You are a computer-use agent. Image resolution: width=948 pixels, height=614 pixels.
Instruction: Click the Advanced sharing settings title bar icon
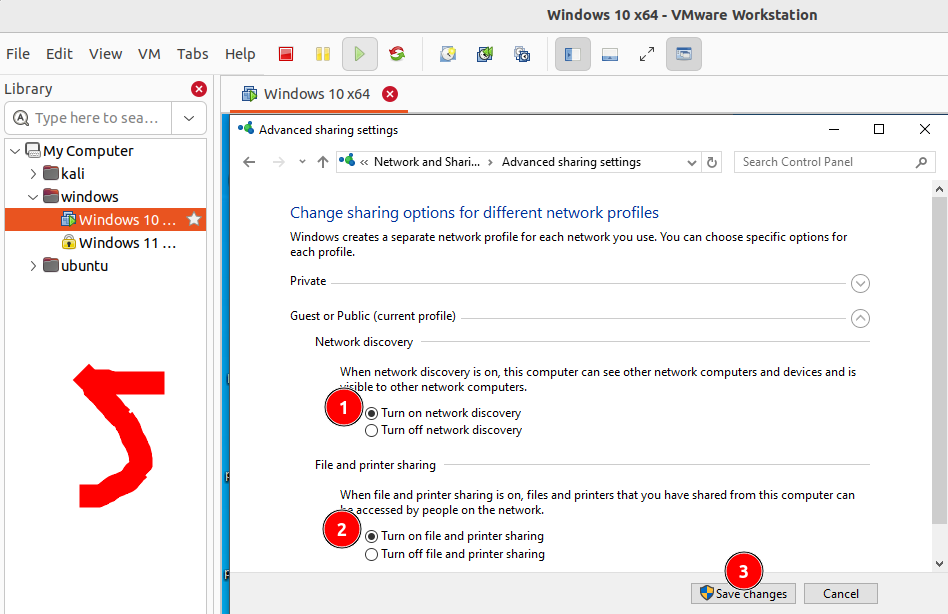click(245, 129)
